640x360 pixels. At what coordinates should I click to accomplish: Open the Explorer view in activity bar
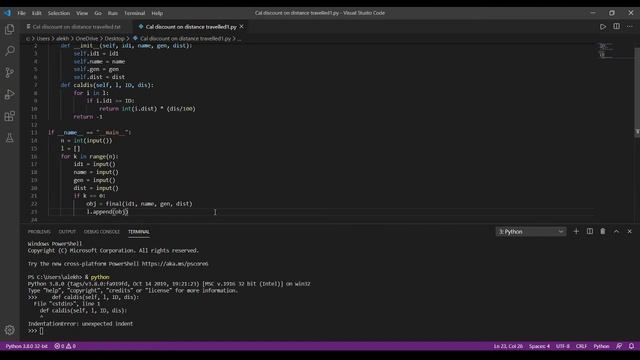pyautogui.click(x=9, y=29)
